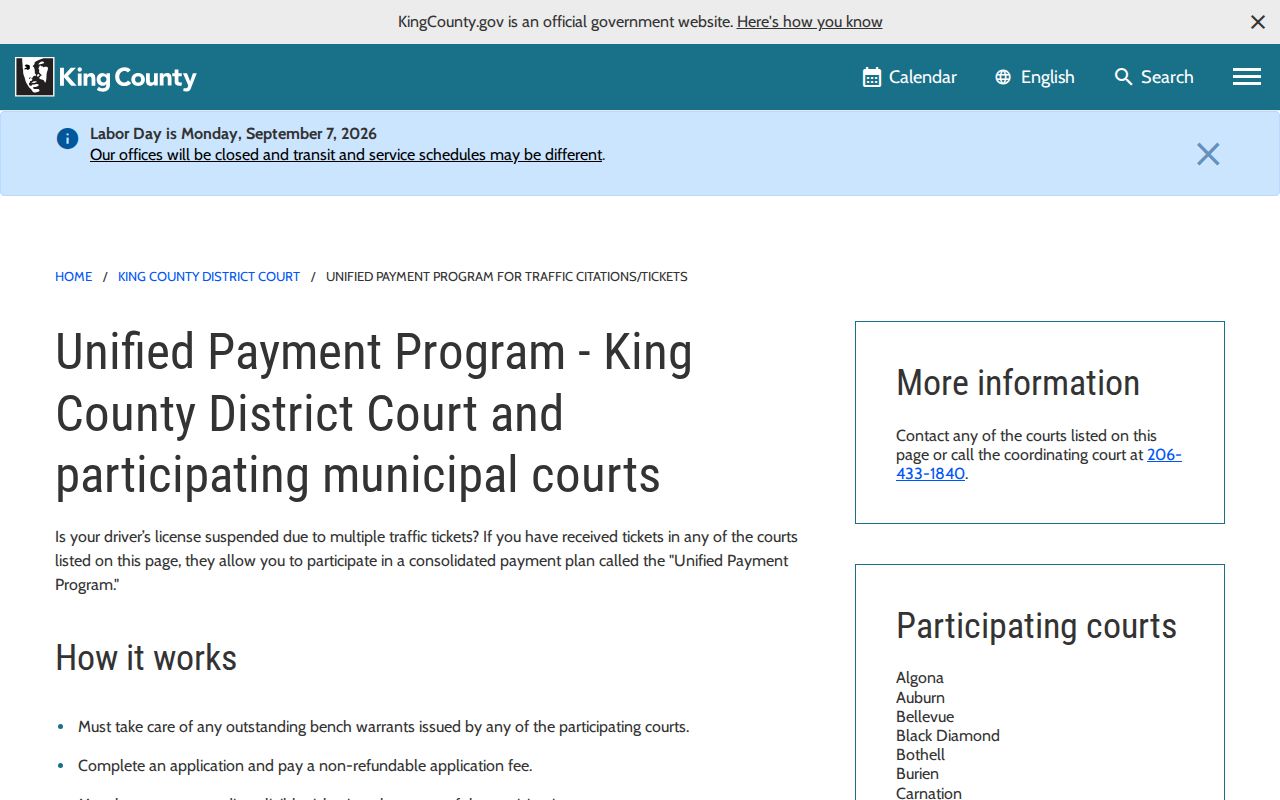Click the Unified Payment Program breadcrumb text
The width and height of the screenshot is (1280, 800).
pos(507,277)
